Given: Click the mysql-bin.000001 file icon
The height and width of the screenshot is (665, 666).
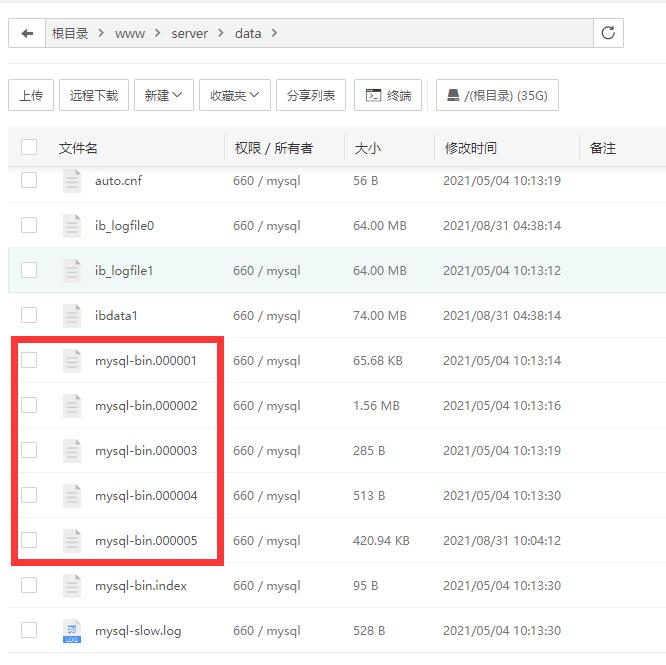Looking at the screenshot, I should (x=72, y=360).
